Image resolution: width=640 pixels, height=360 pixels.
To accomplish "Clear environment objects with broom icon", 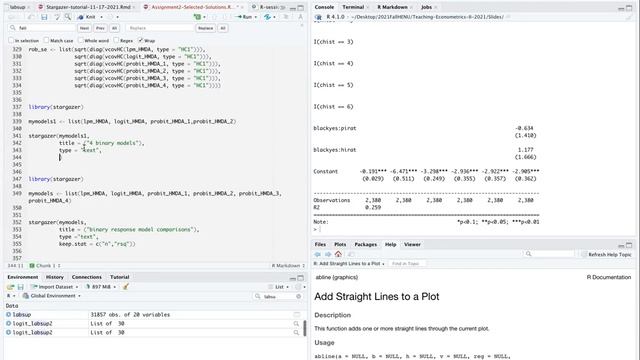I will click(x=126, y=287).
